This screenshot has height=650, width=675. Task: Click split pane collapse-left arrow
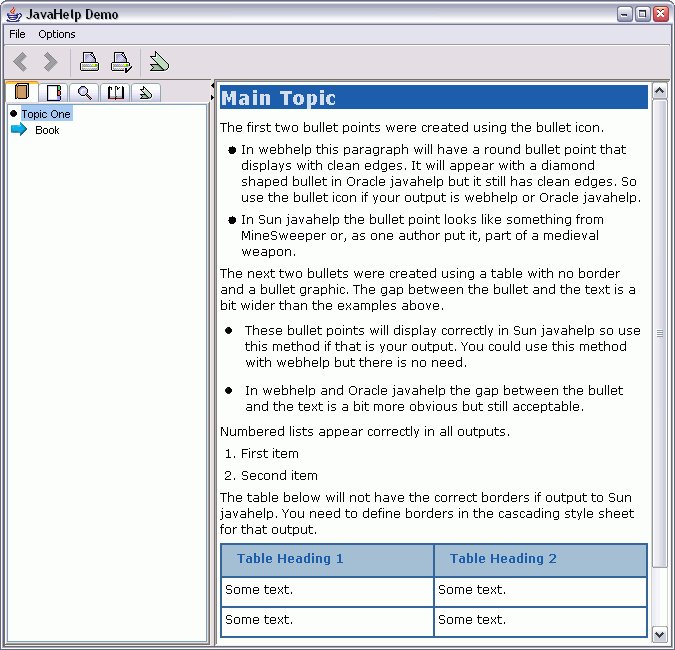click(x=212, y=86)
